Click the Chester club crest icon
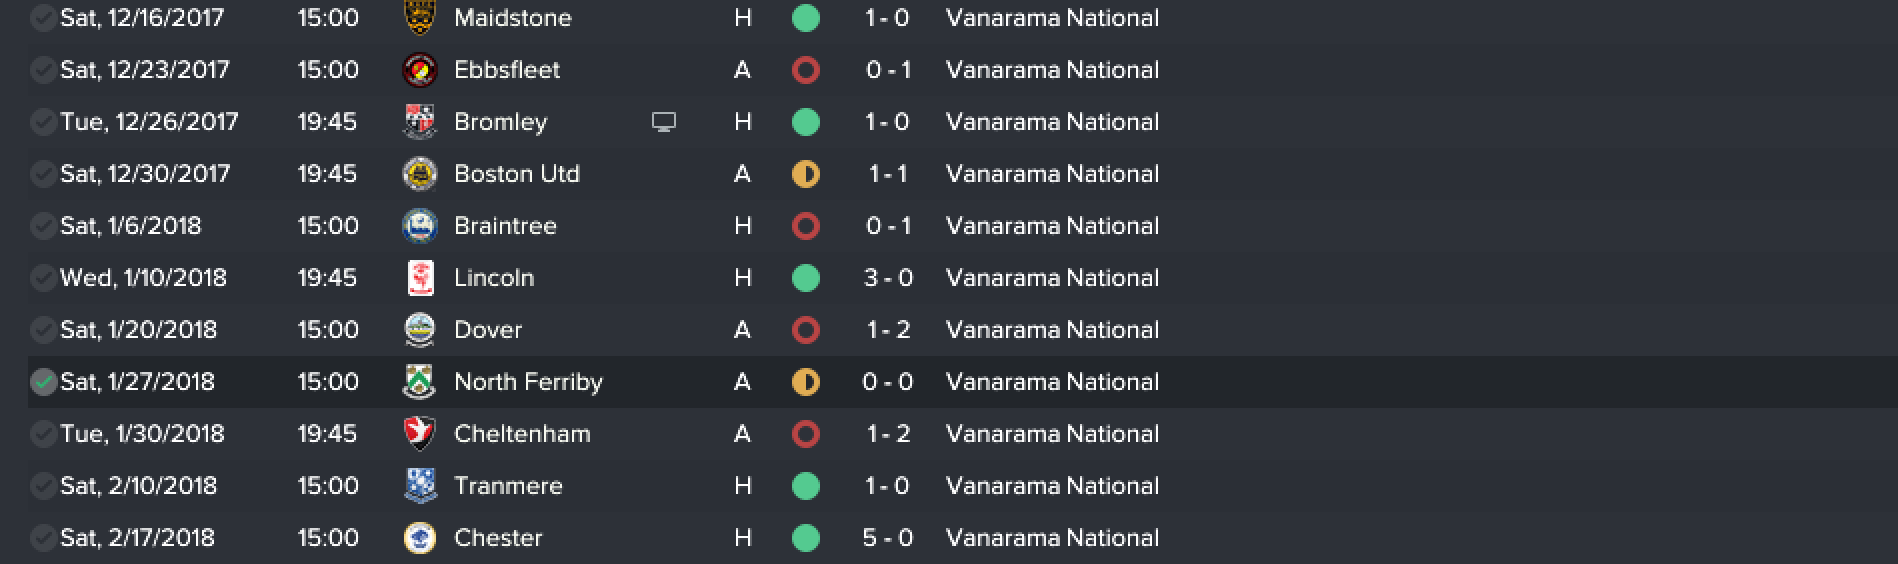The width and height of the screenshot is (1898, 564). tap(420, 538)
